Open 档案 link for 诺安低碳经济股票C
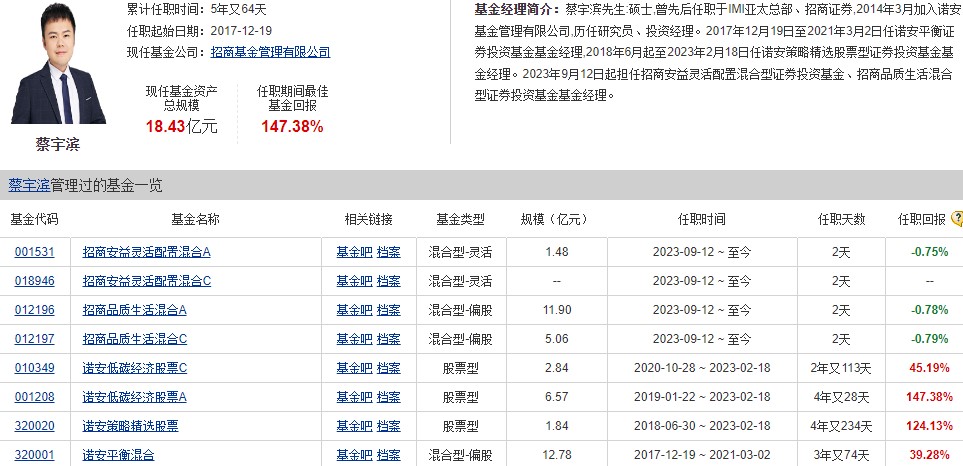This screenshot has width=963, height=466. pos(389,368)
